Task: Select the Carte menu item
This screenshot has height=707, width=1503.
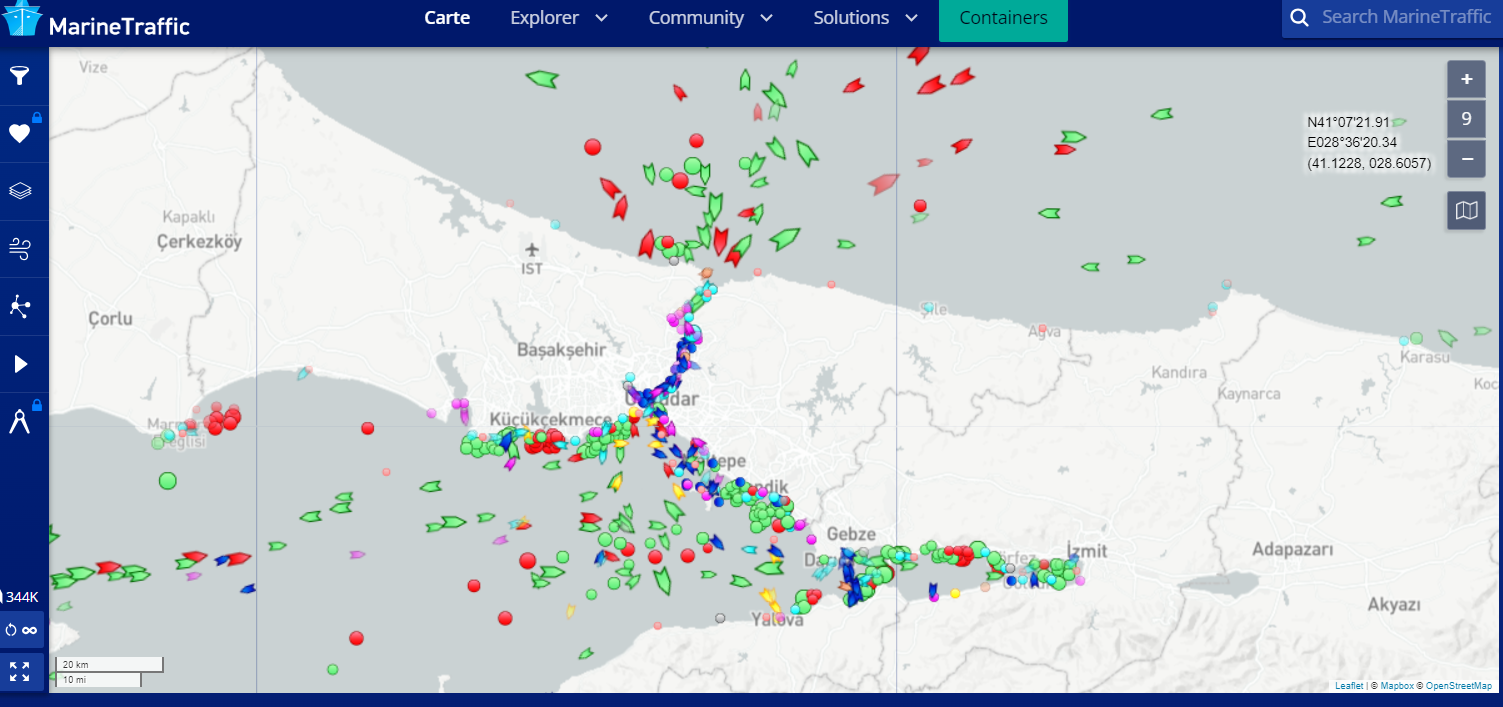Action: point(447,18)
